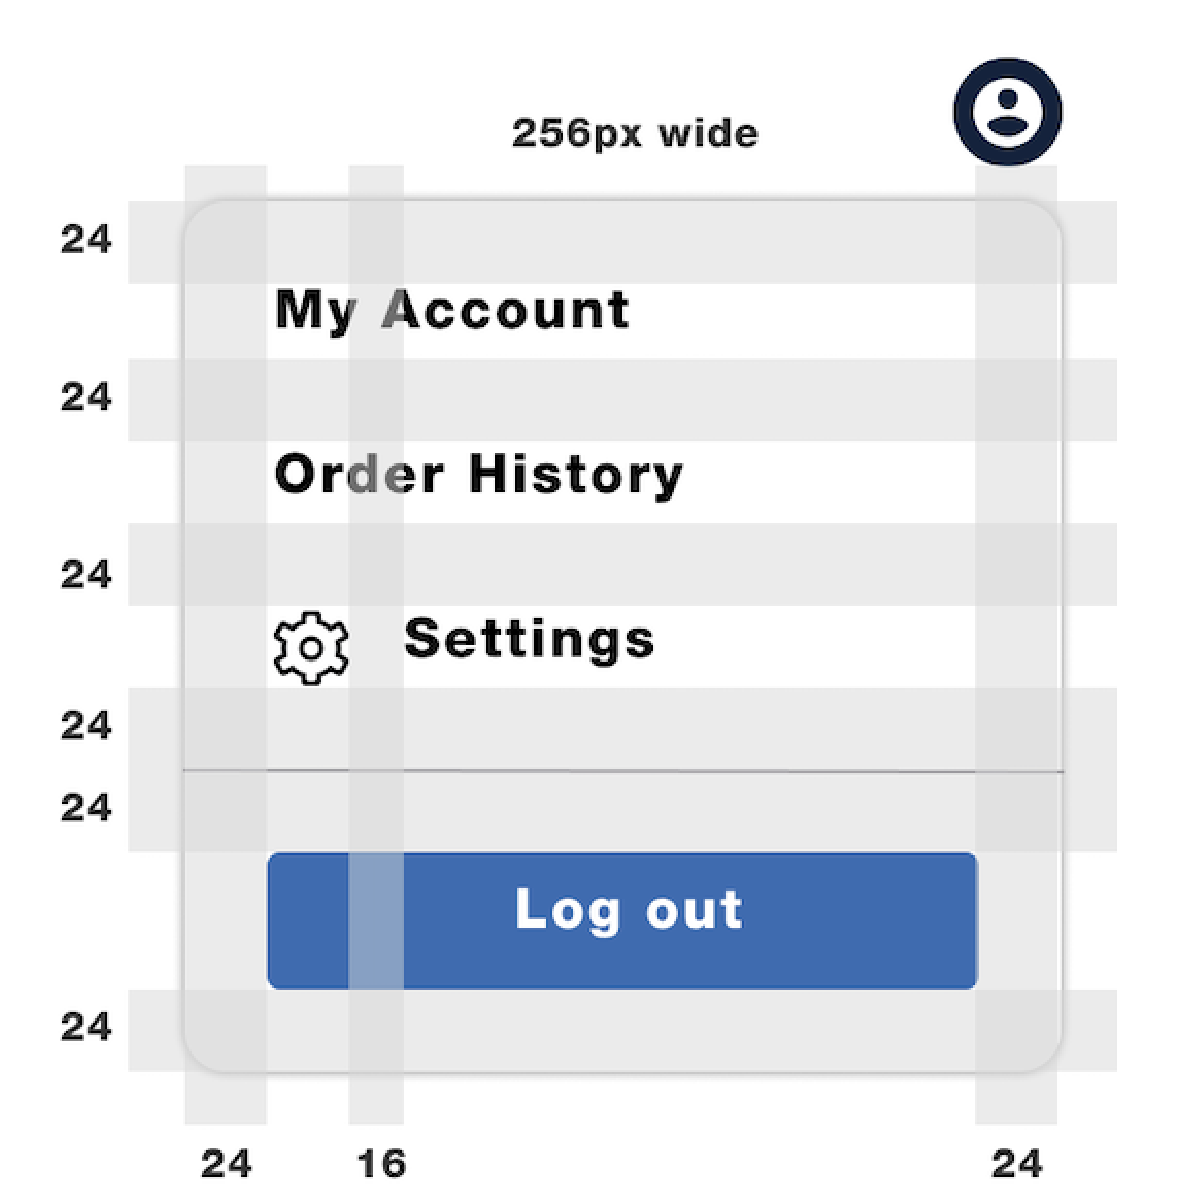Click the "24" label above My Account row

86,240
